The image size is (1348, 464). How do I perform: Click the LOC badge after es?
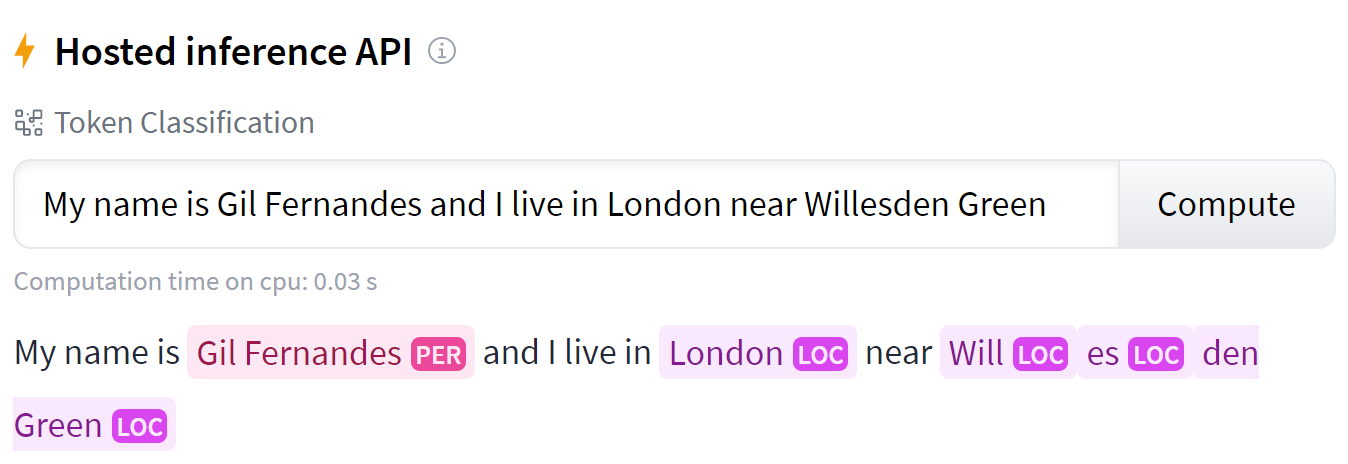click(x=1156, y=354)
